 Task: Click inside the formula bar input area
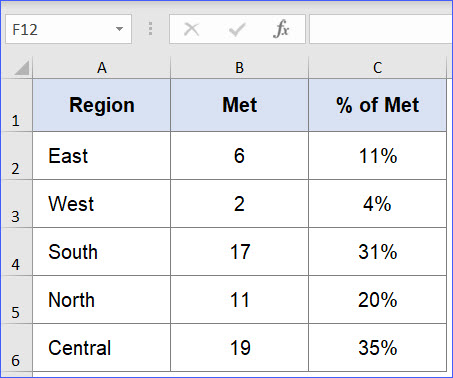tap(381, 29)
